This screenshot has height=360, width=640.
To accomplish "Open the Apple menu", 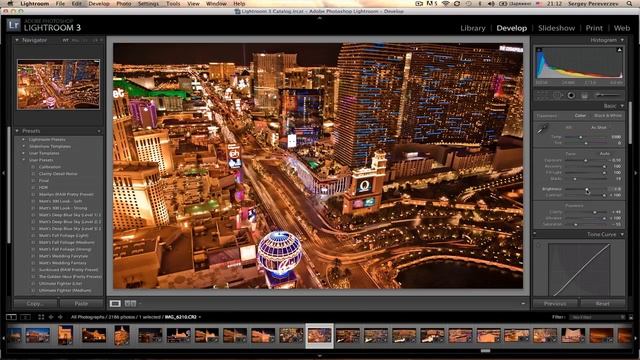I will [x=10, y=4].
